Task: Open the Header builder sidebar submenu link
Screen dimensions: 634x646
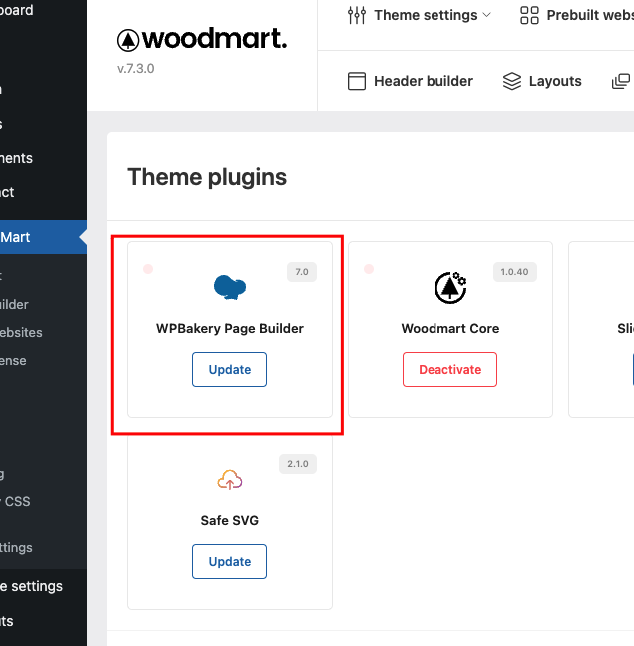Action: (x=14, y=304)
